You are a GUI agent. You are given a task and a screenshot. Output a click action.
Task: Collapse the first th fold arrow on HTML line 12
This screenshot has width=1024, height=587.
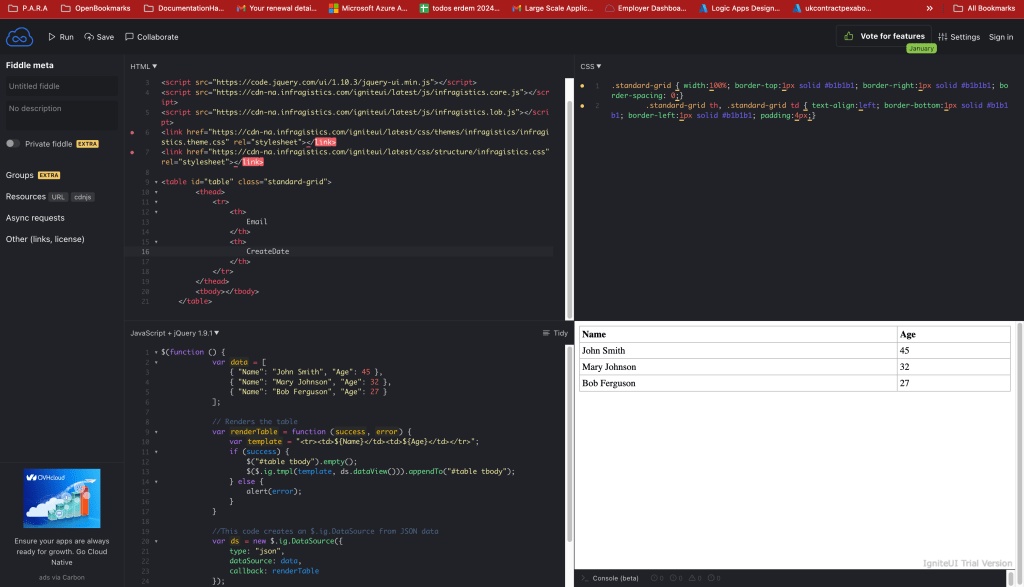point(156,212)
